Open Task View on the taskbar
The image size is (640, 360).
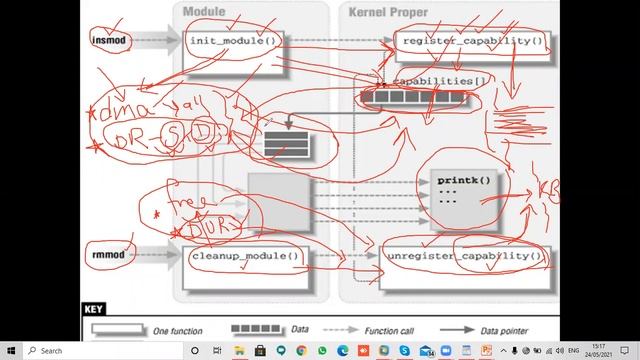tap(217, 351)
